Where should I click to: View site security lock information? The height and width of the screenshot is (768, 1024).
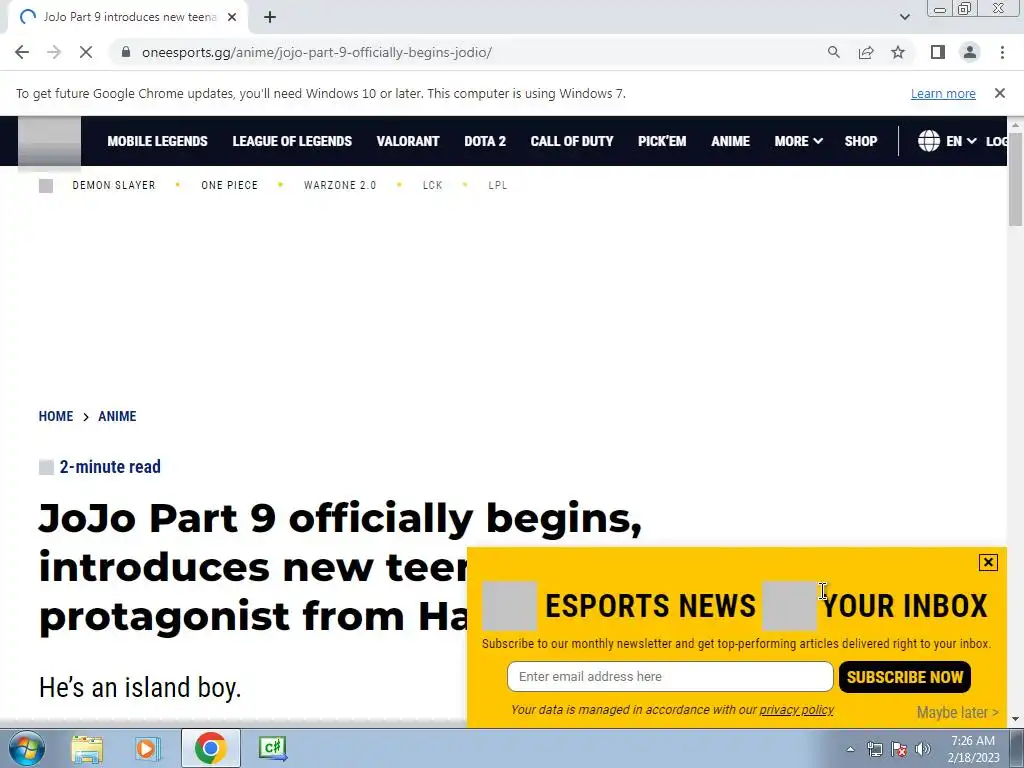pos(126,52)
